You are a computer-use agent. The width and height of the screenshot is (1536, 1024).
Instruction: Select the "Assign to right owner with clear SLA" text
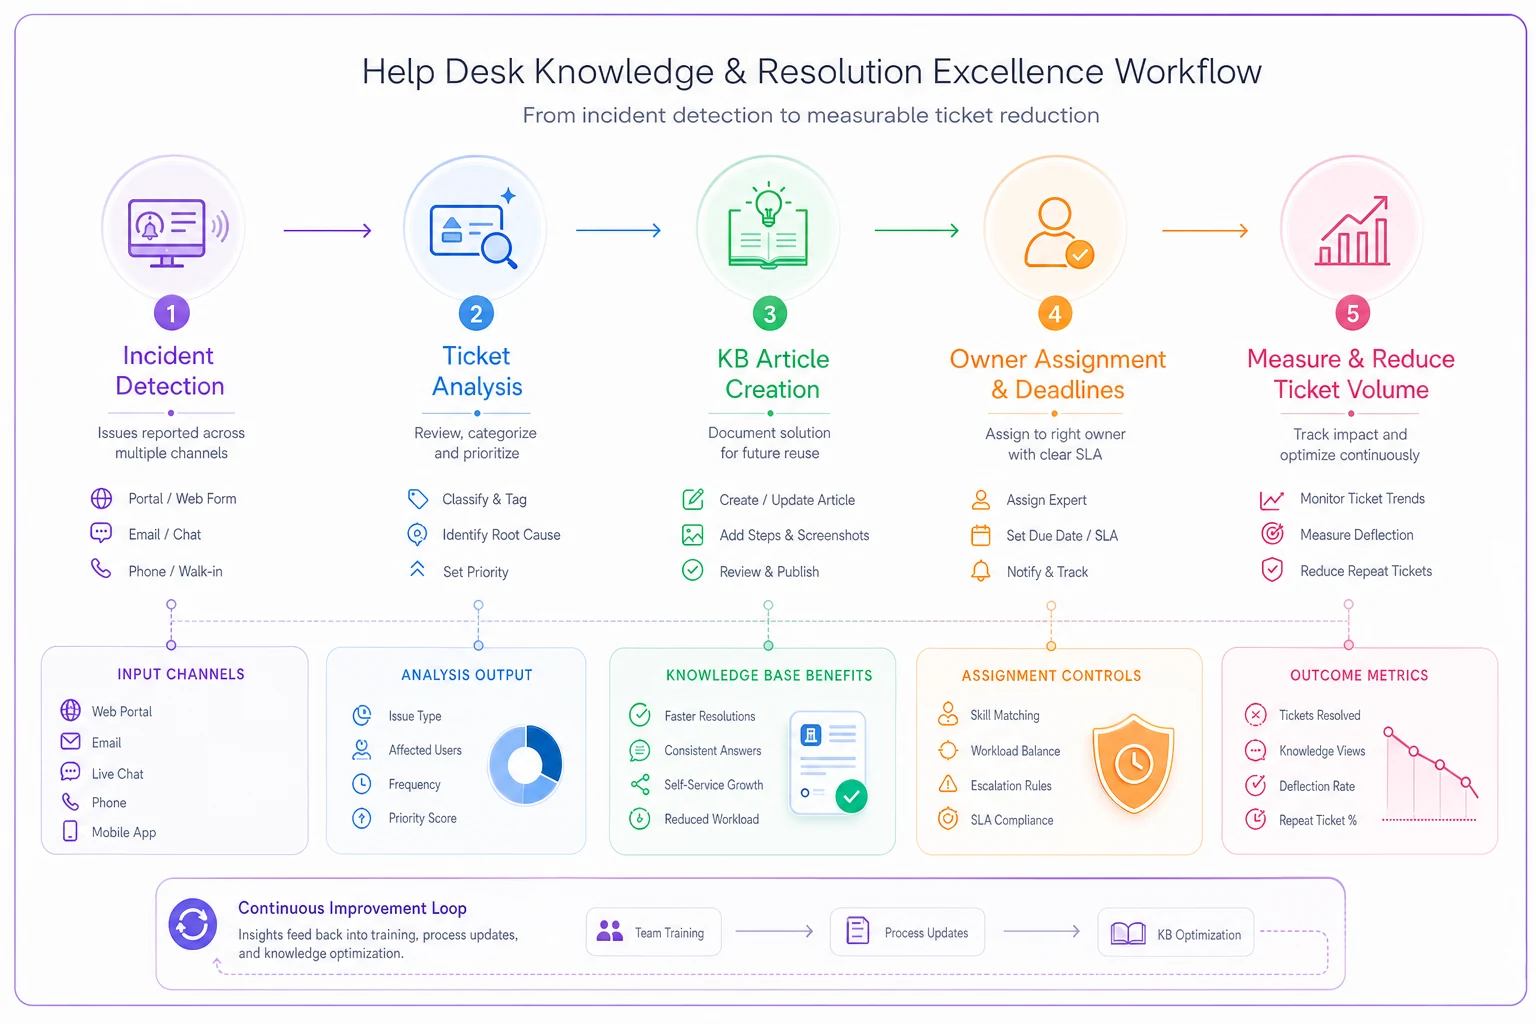(1055, 444)
